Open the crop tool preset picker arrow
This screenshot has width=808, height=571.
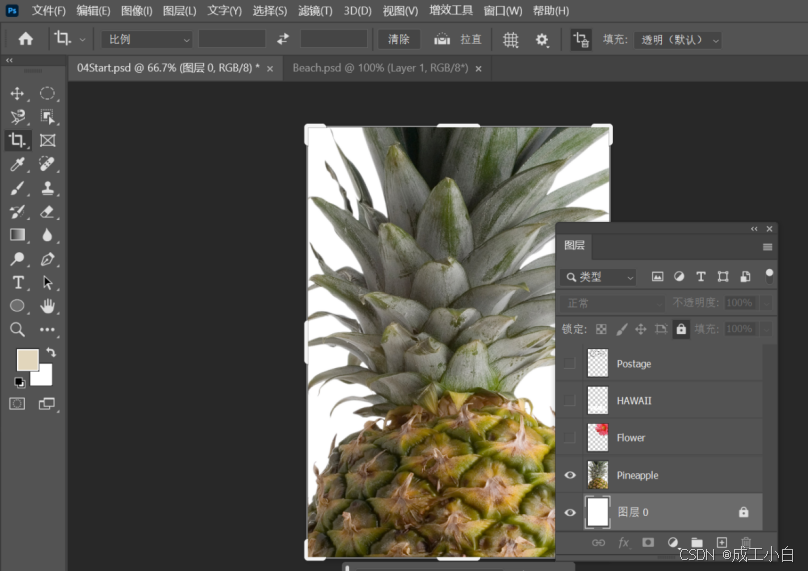(82, 40)
